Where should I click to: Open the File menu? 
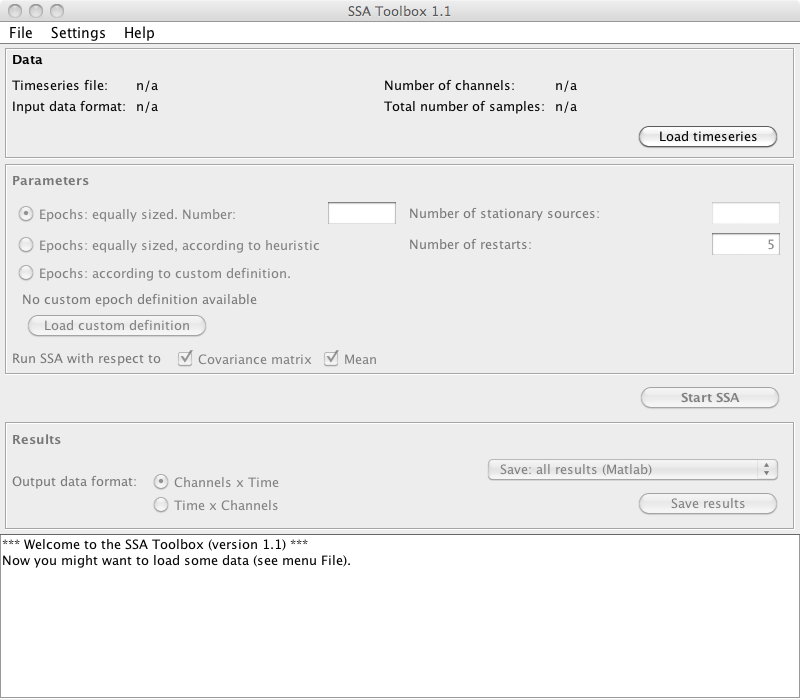[20, 33]
